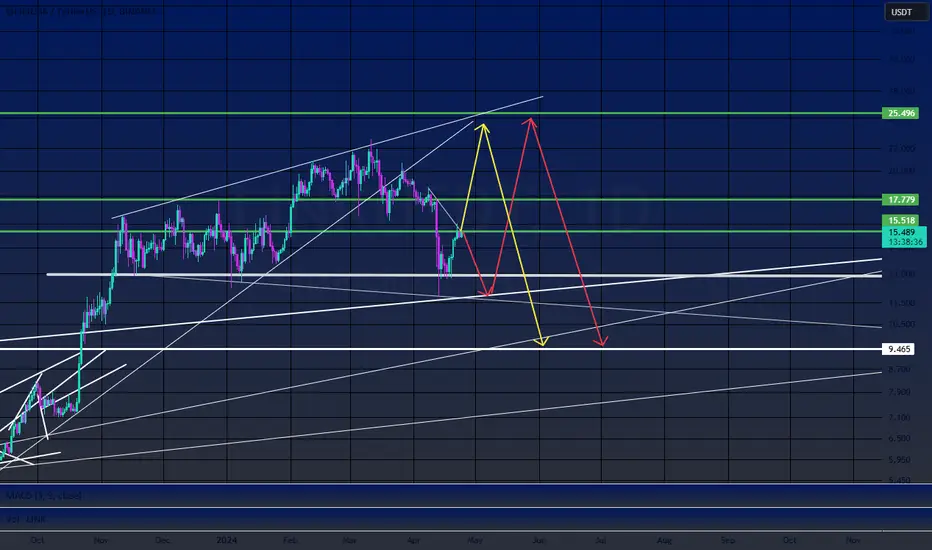Select the green horizontal line at 17.779

pos(440,199)
